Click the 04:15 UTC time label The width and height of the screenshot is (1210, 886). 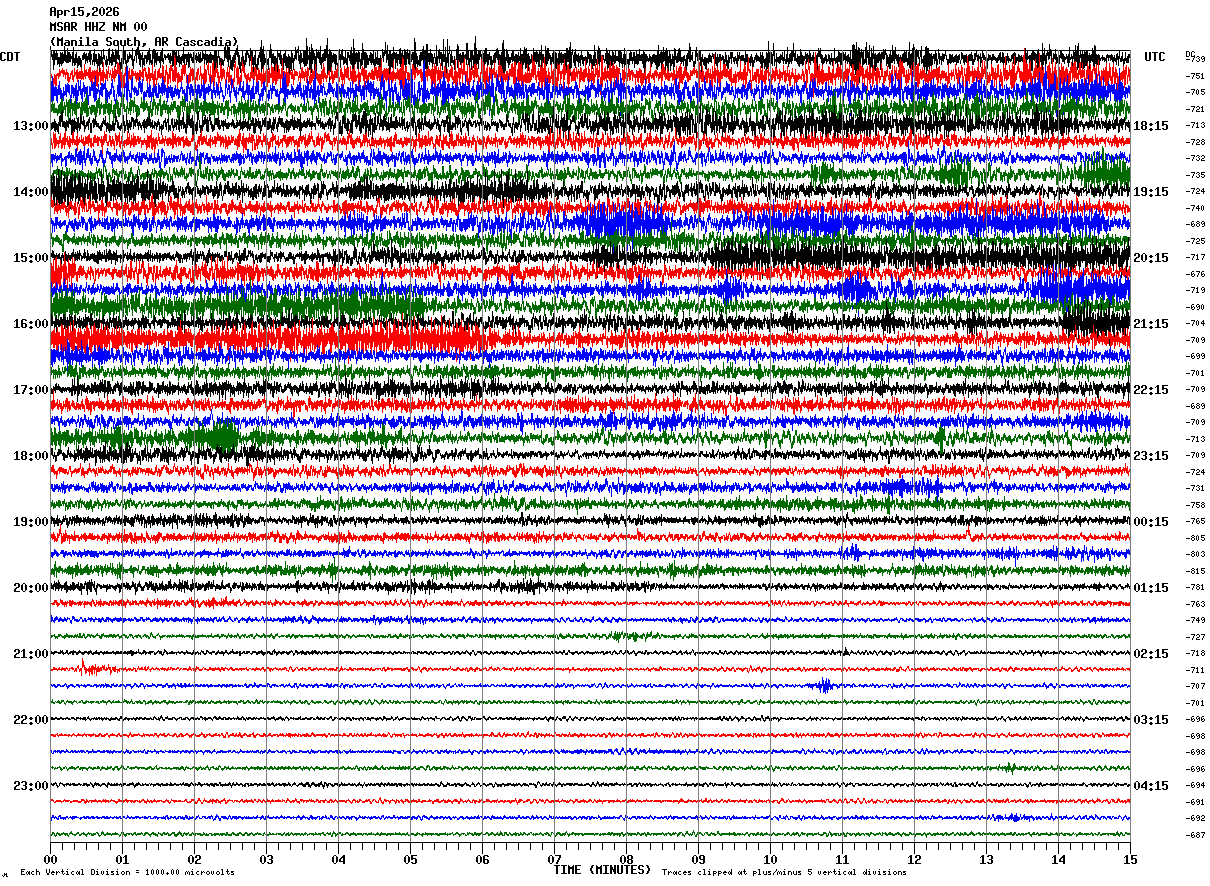coord(1150,785)
